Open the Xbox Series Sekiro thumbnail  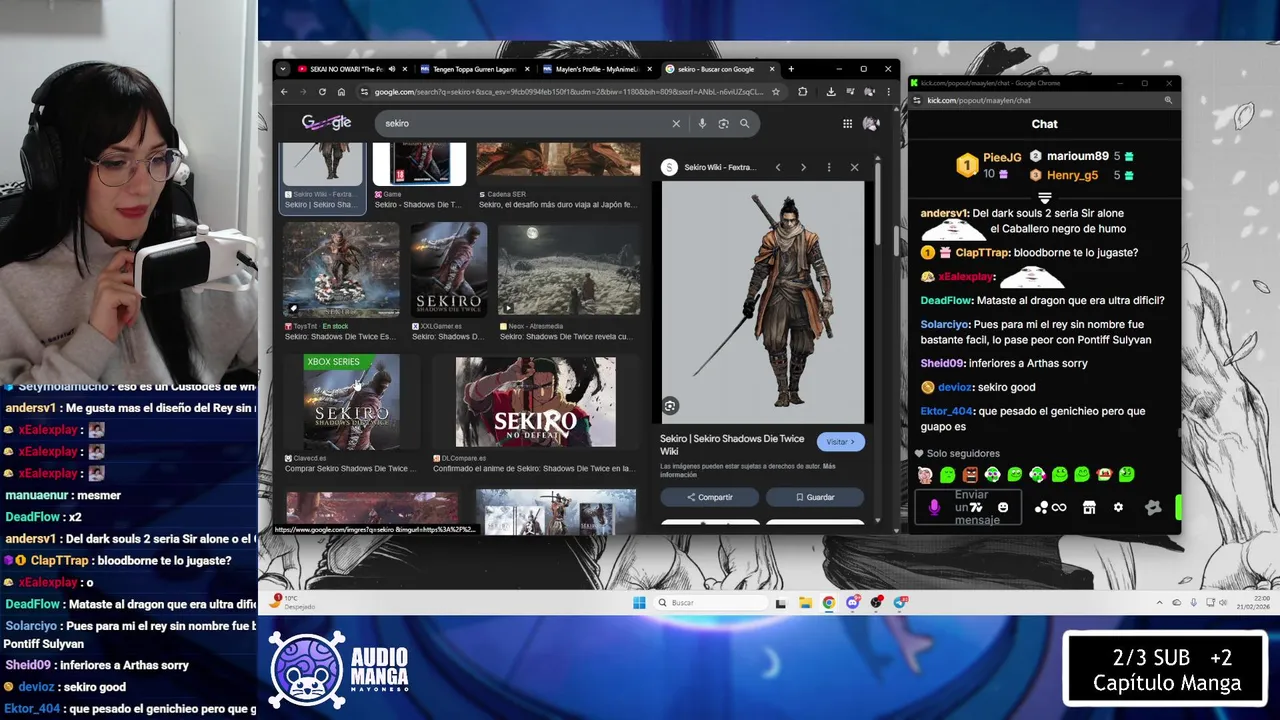(x=351, y=402)
